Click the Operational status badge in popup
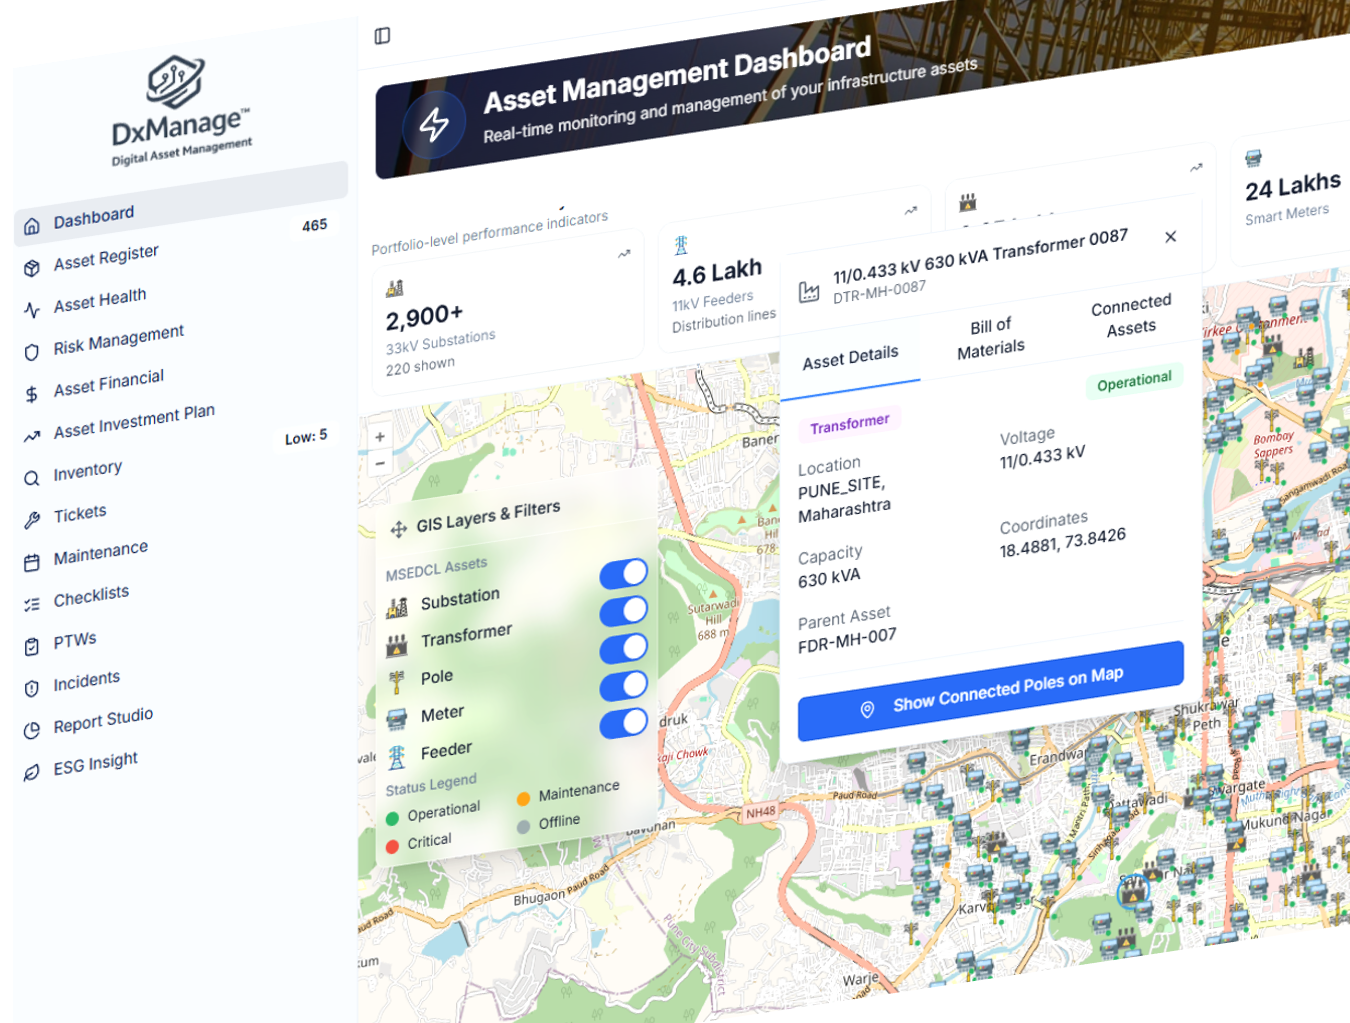The width and height of the screenshot is (1350, 1023). coord(1134,382)
